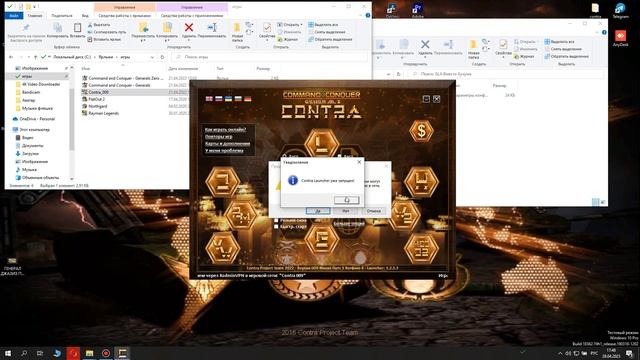Select the Ukrainian flag language icon

point(228,99)
